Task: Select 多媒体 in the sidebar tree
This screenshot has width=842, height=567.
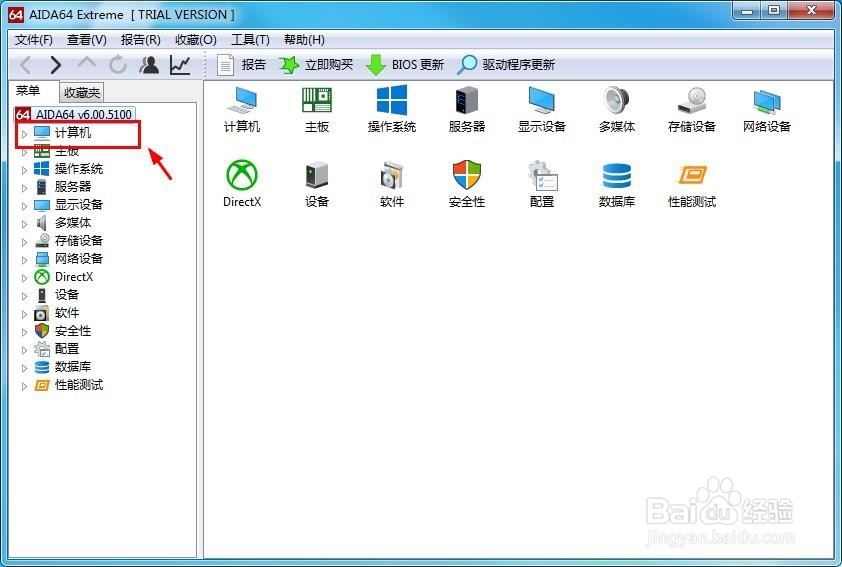Action: (x=63, y=223)
